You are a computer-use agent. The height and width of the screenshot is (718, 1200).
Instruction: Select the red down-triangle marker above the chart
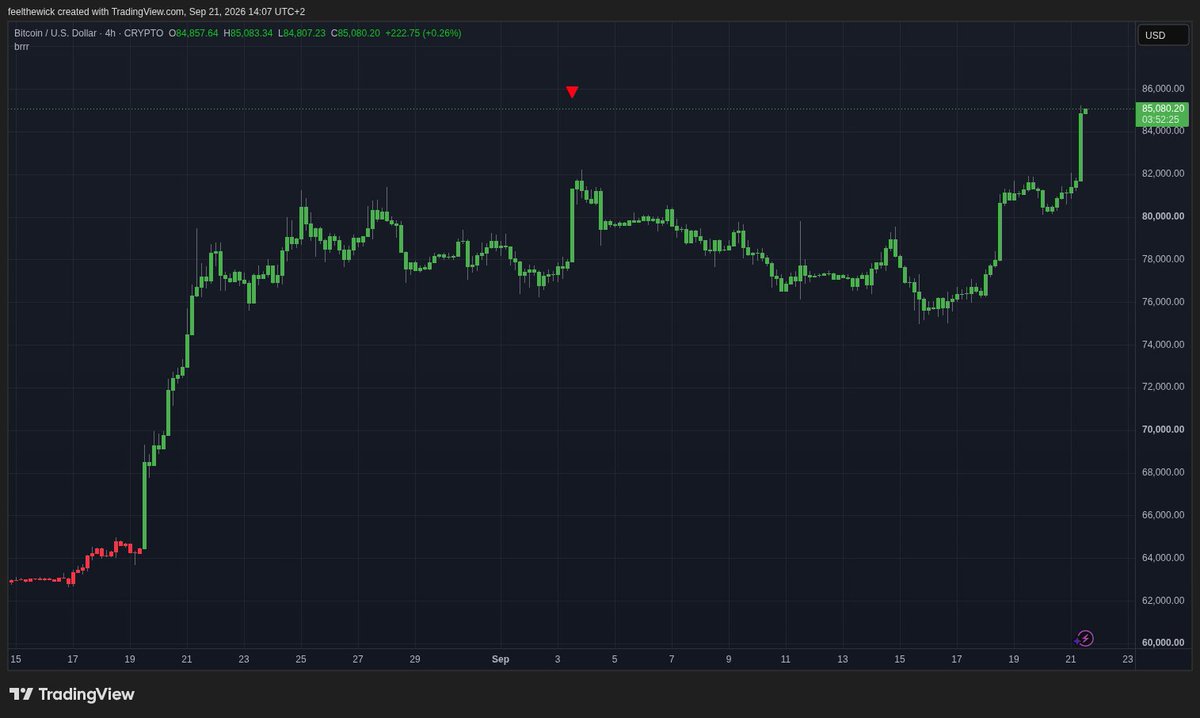[x=572, y=92]
